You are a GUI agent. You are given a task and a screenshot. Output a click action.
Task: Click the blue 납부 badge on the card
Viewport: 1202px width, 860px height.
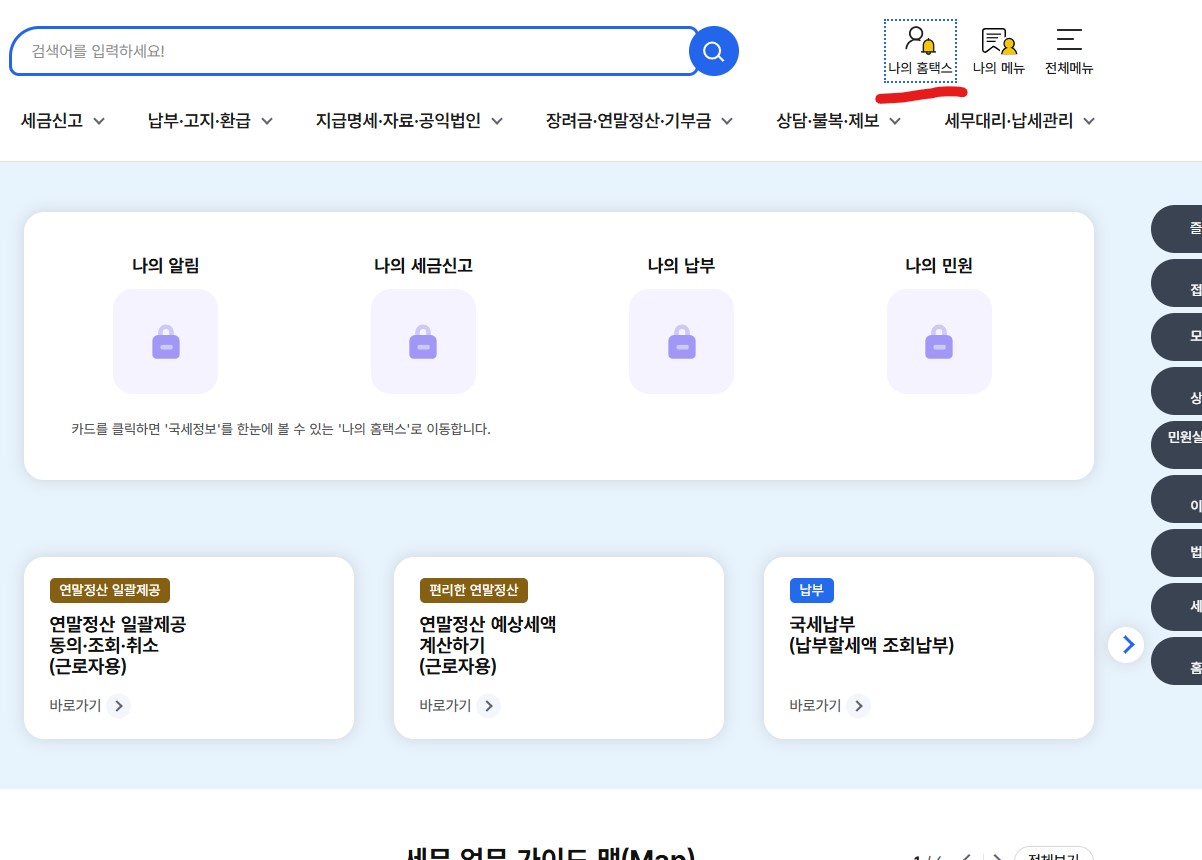pyautogui.click(x=811, y=590)
